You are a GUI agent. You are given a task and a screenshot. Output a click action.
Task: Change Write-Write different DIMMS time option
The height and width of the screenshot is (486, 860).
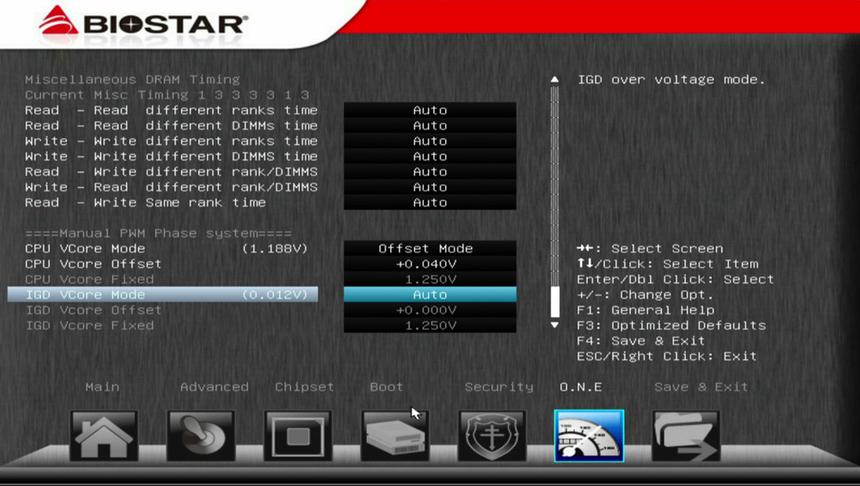(430, 157)
